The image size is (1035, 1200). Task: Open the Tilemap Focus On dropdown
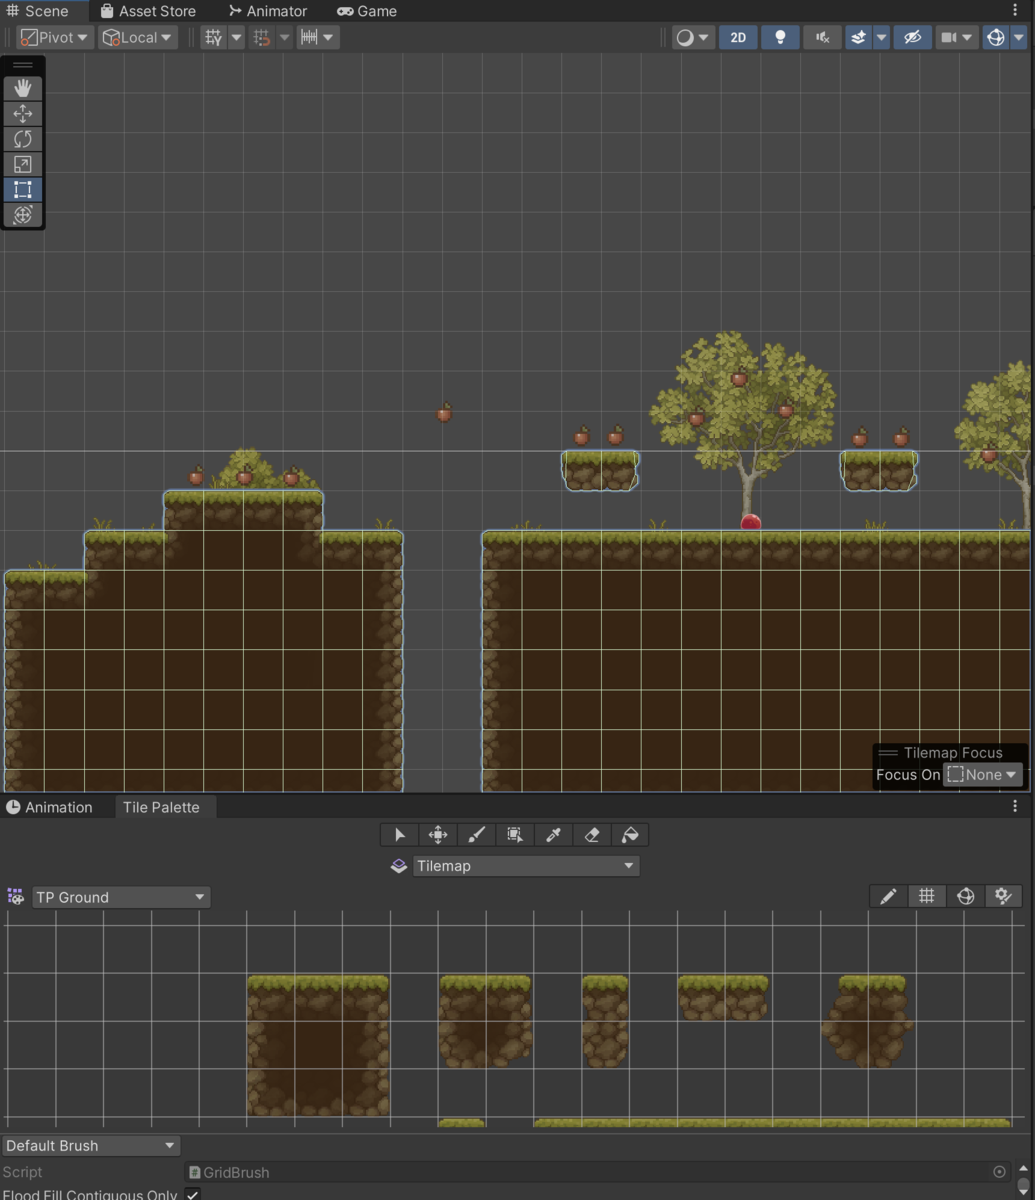(x=983, y=775)
